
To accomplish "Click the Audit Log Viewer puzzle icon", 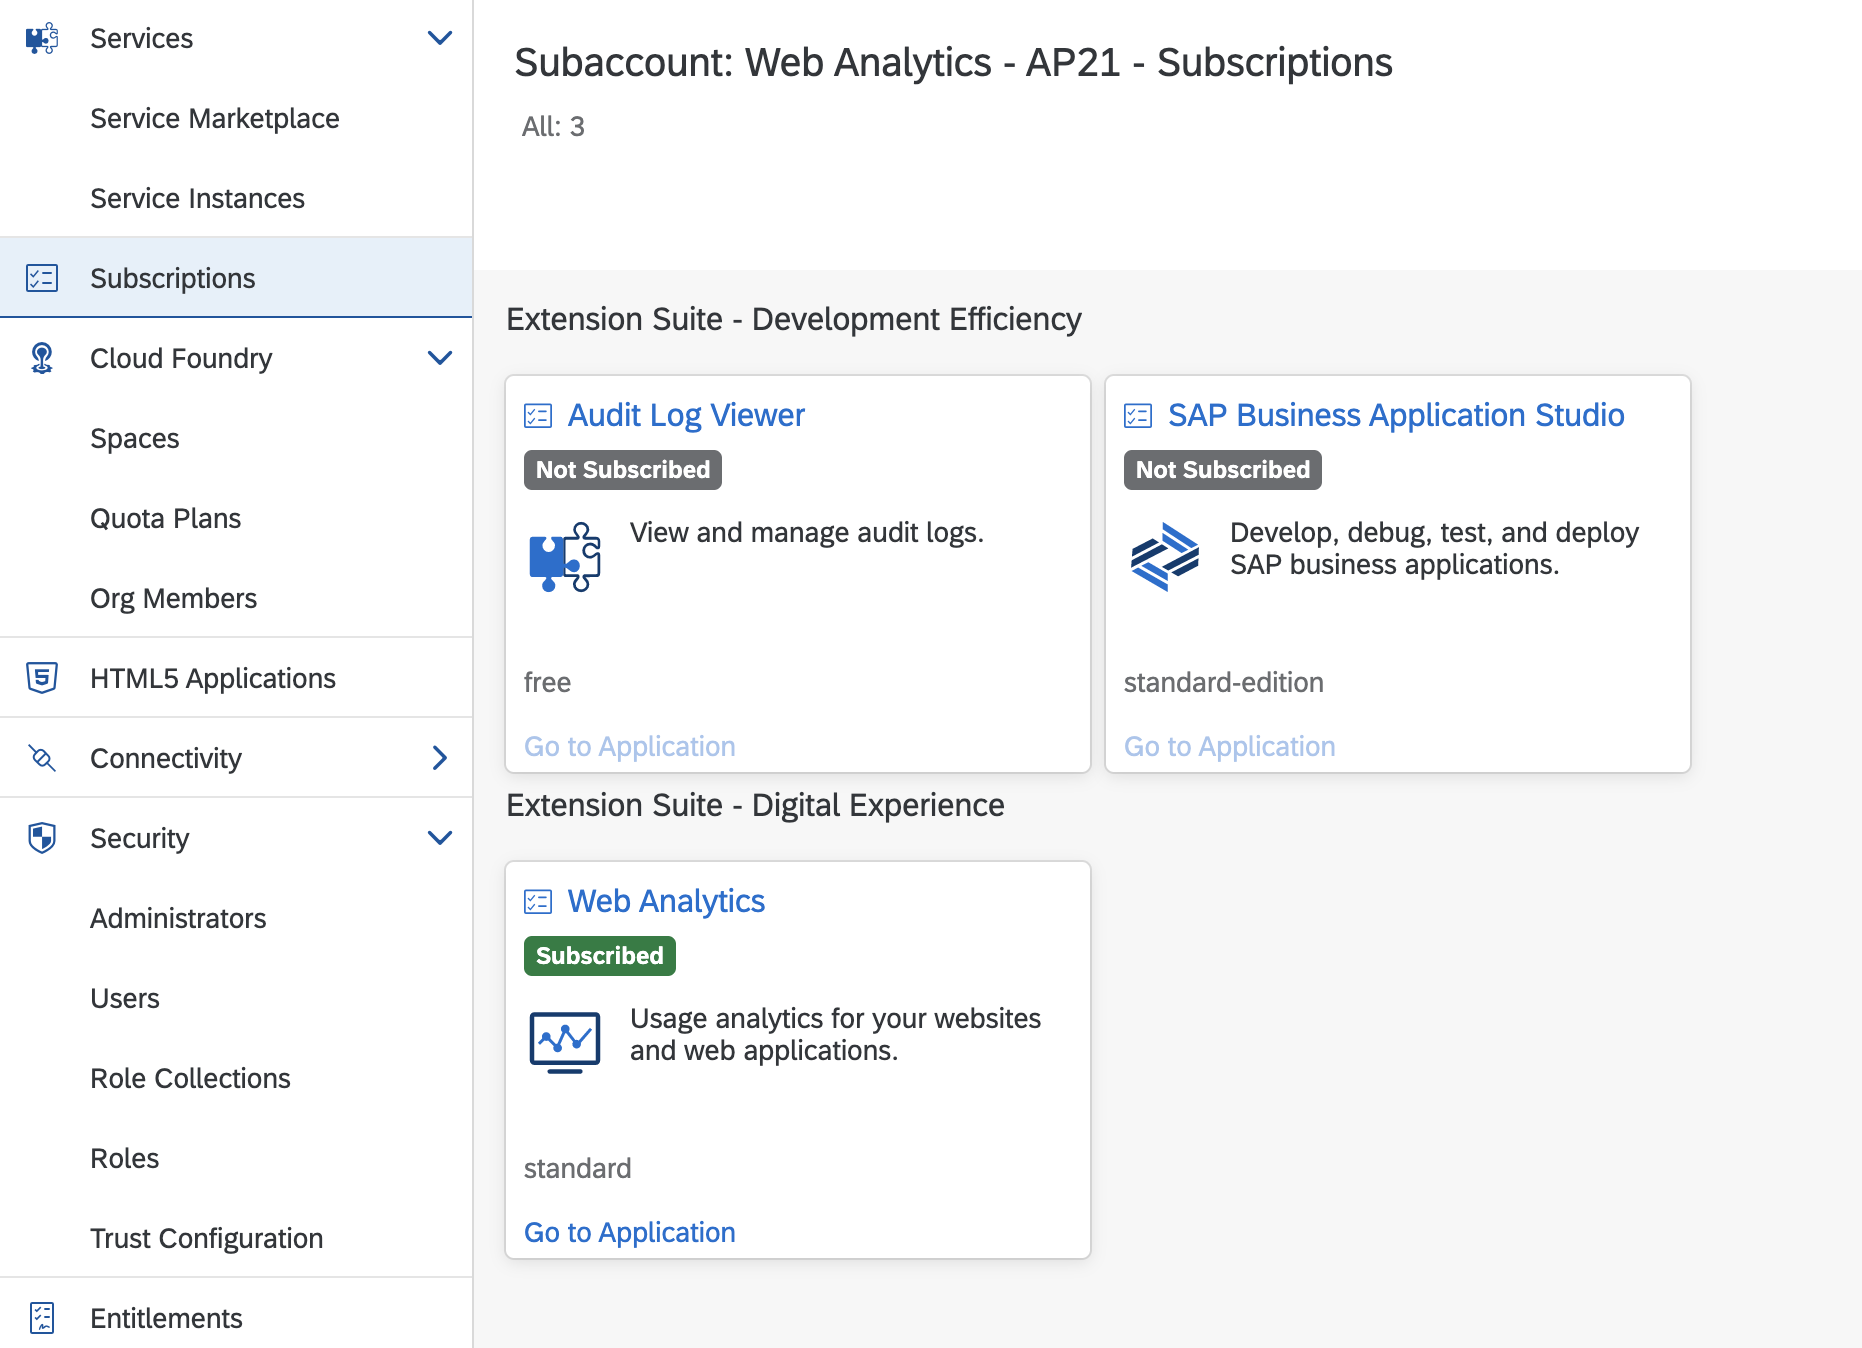I will (x=565, y=556).
